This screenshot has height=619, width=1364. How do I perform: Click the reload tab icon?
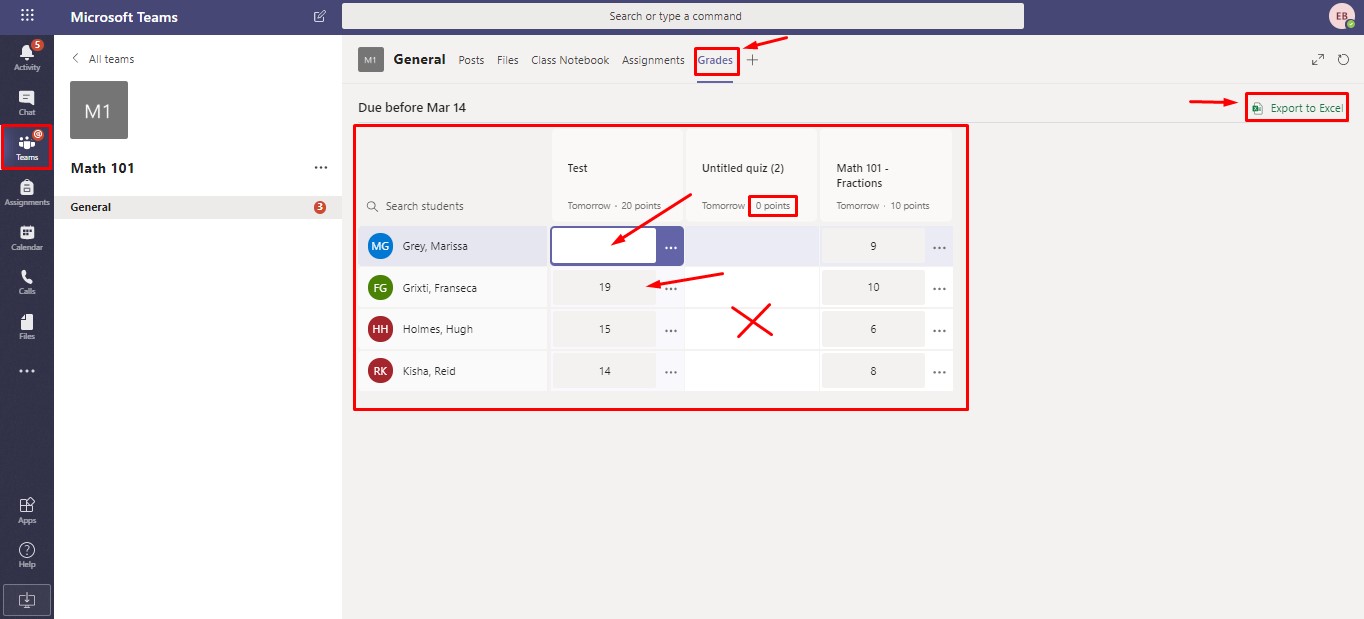pyautogui.click(x=1344, y=60)
